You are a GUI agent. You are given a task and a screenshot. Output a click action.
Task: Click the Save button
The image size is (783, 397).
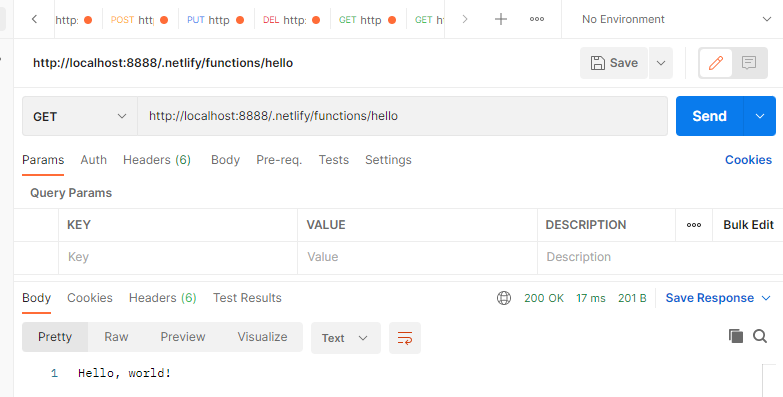(x=614, y=63)
